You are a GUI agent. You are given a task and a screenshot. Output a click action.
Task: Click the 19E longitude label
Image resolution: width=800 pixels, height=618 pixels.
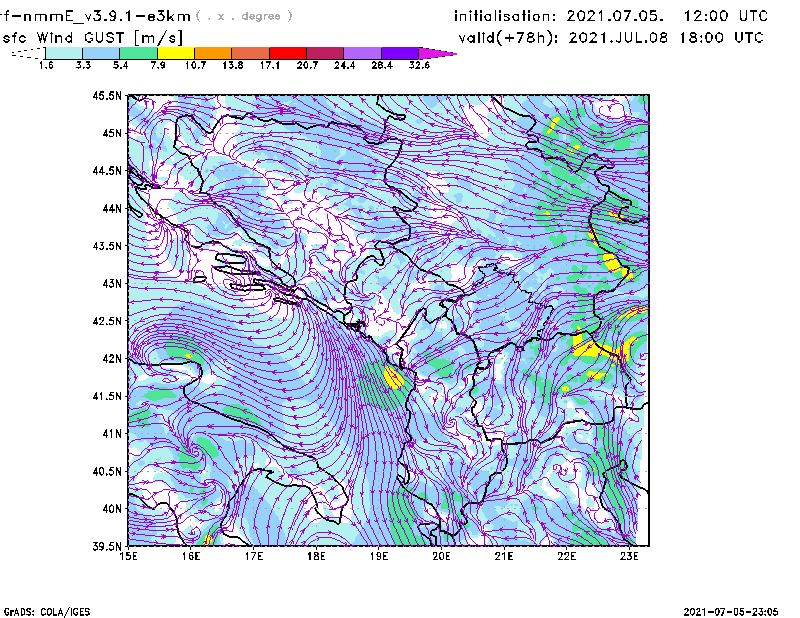tap(379, 556)
